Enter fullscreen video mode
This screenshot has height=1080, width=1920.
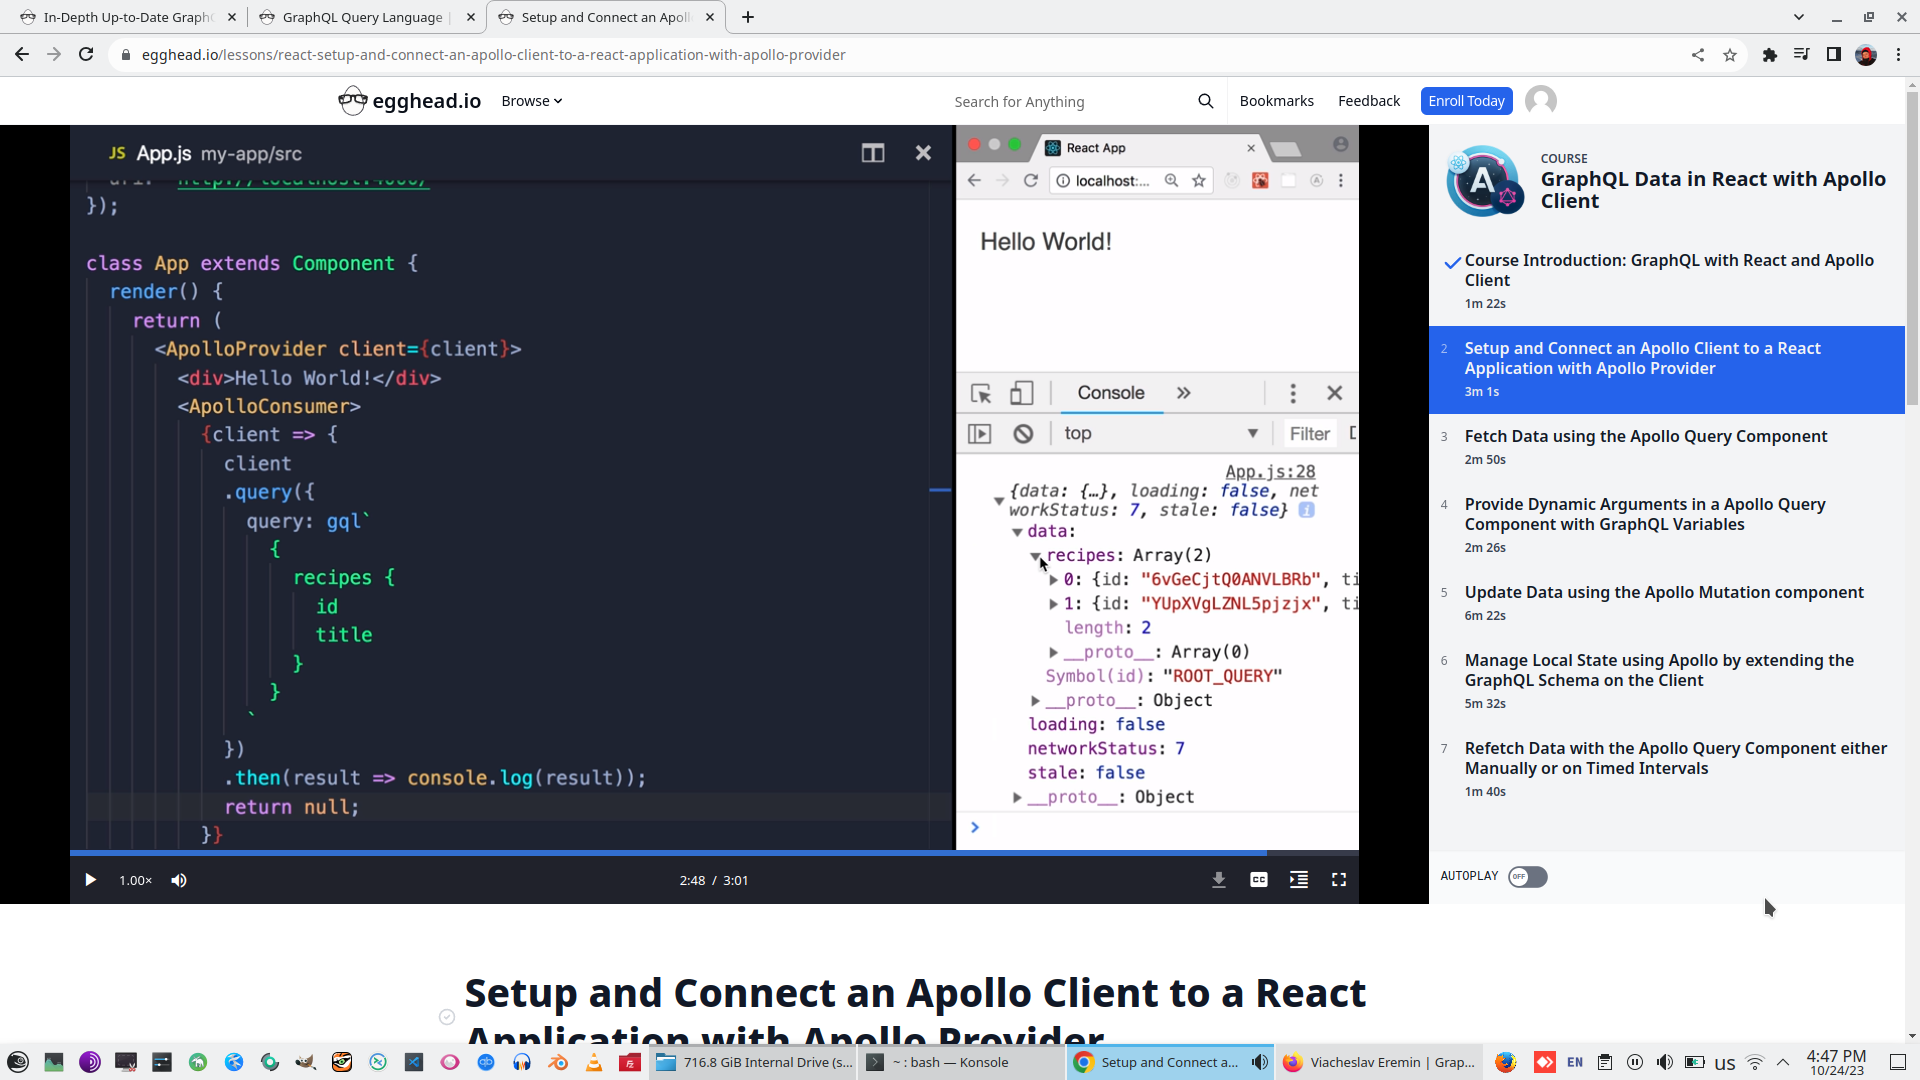pyautogui.click(x=1339, y=880)
